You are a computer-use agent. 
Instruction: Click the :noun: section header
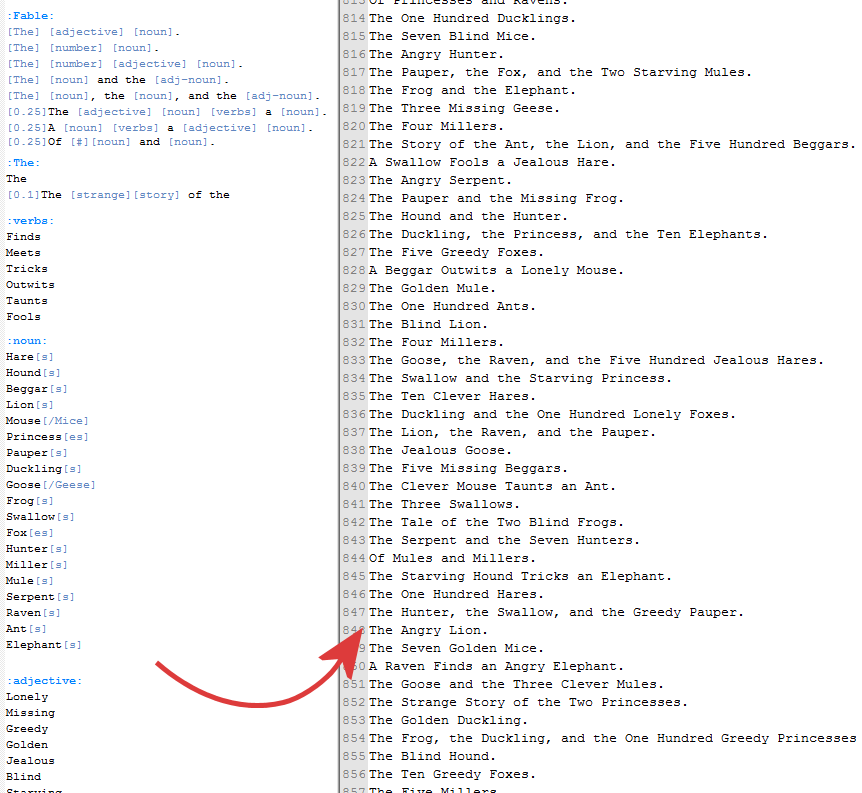coord(27,341)
